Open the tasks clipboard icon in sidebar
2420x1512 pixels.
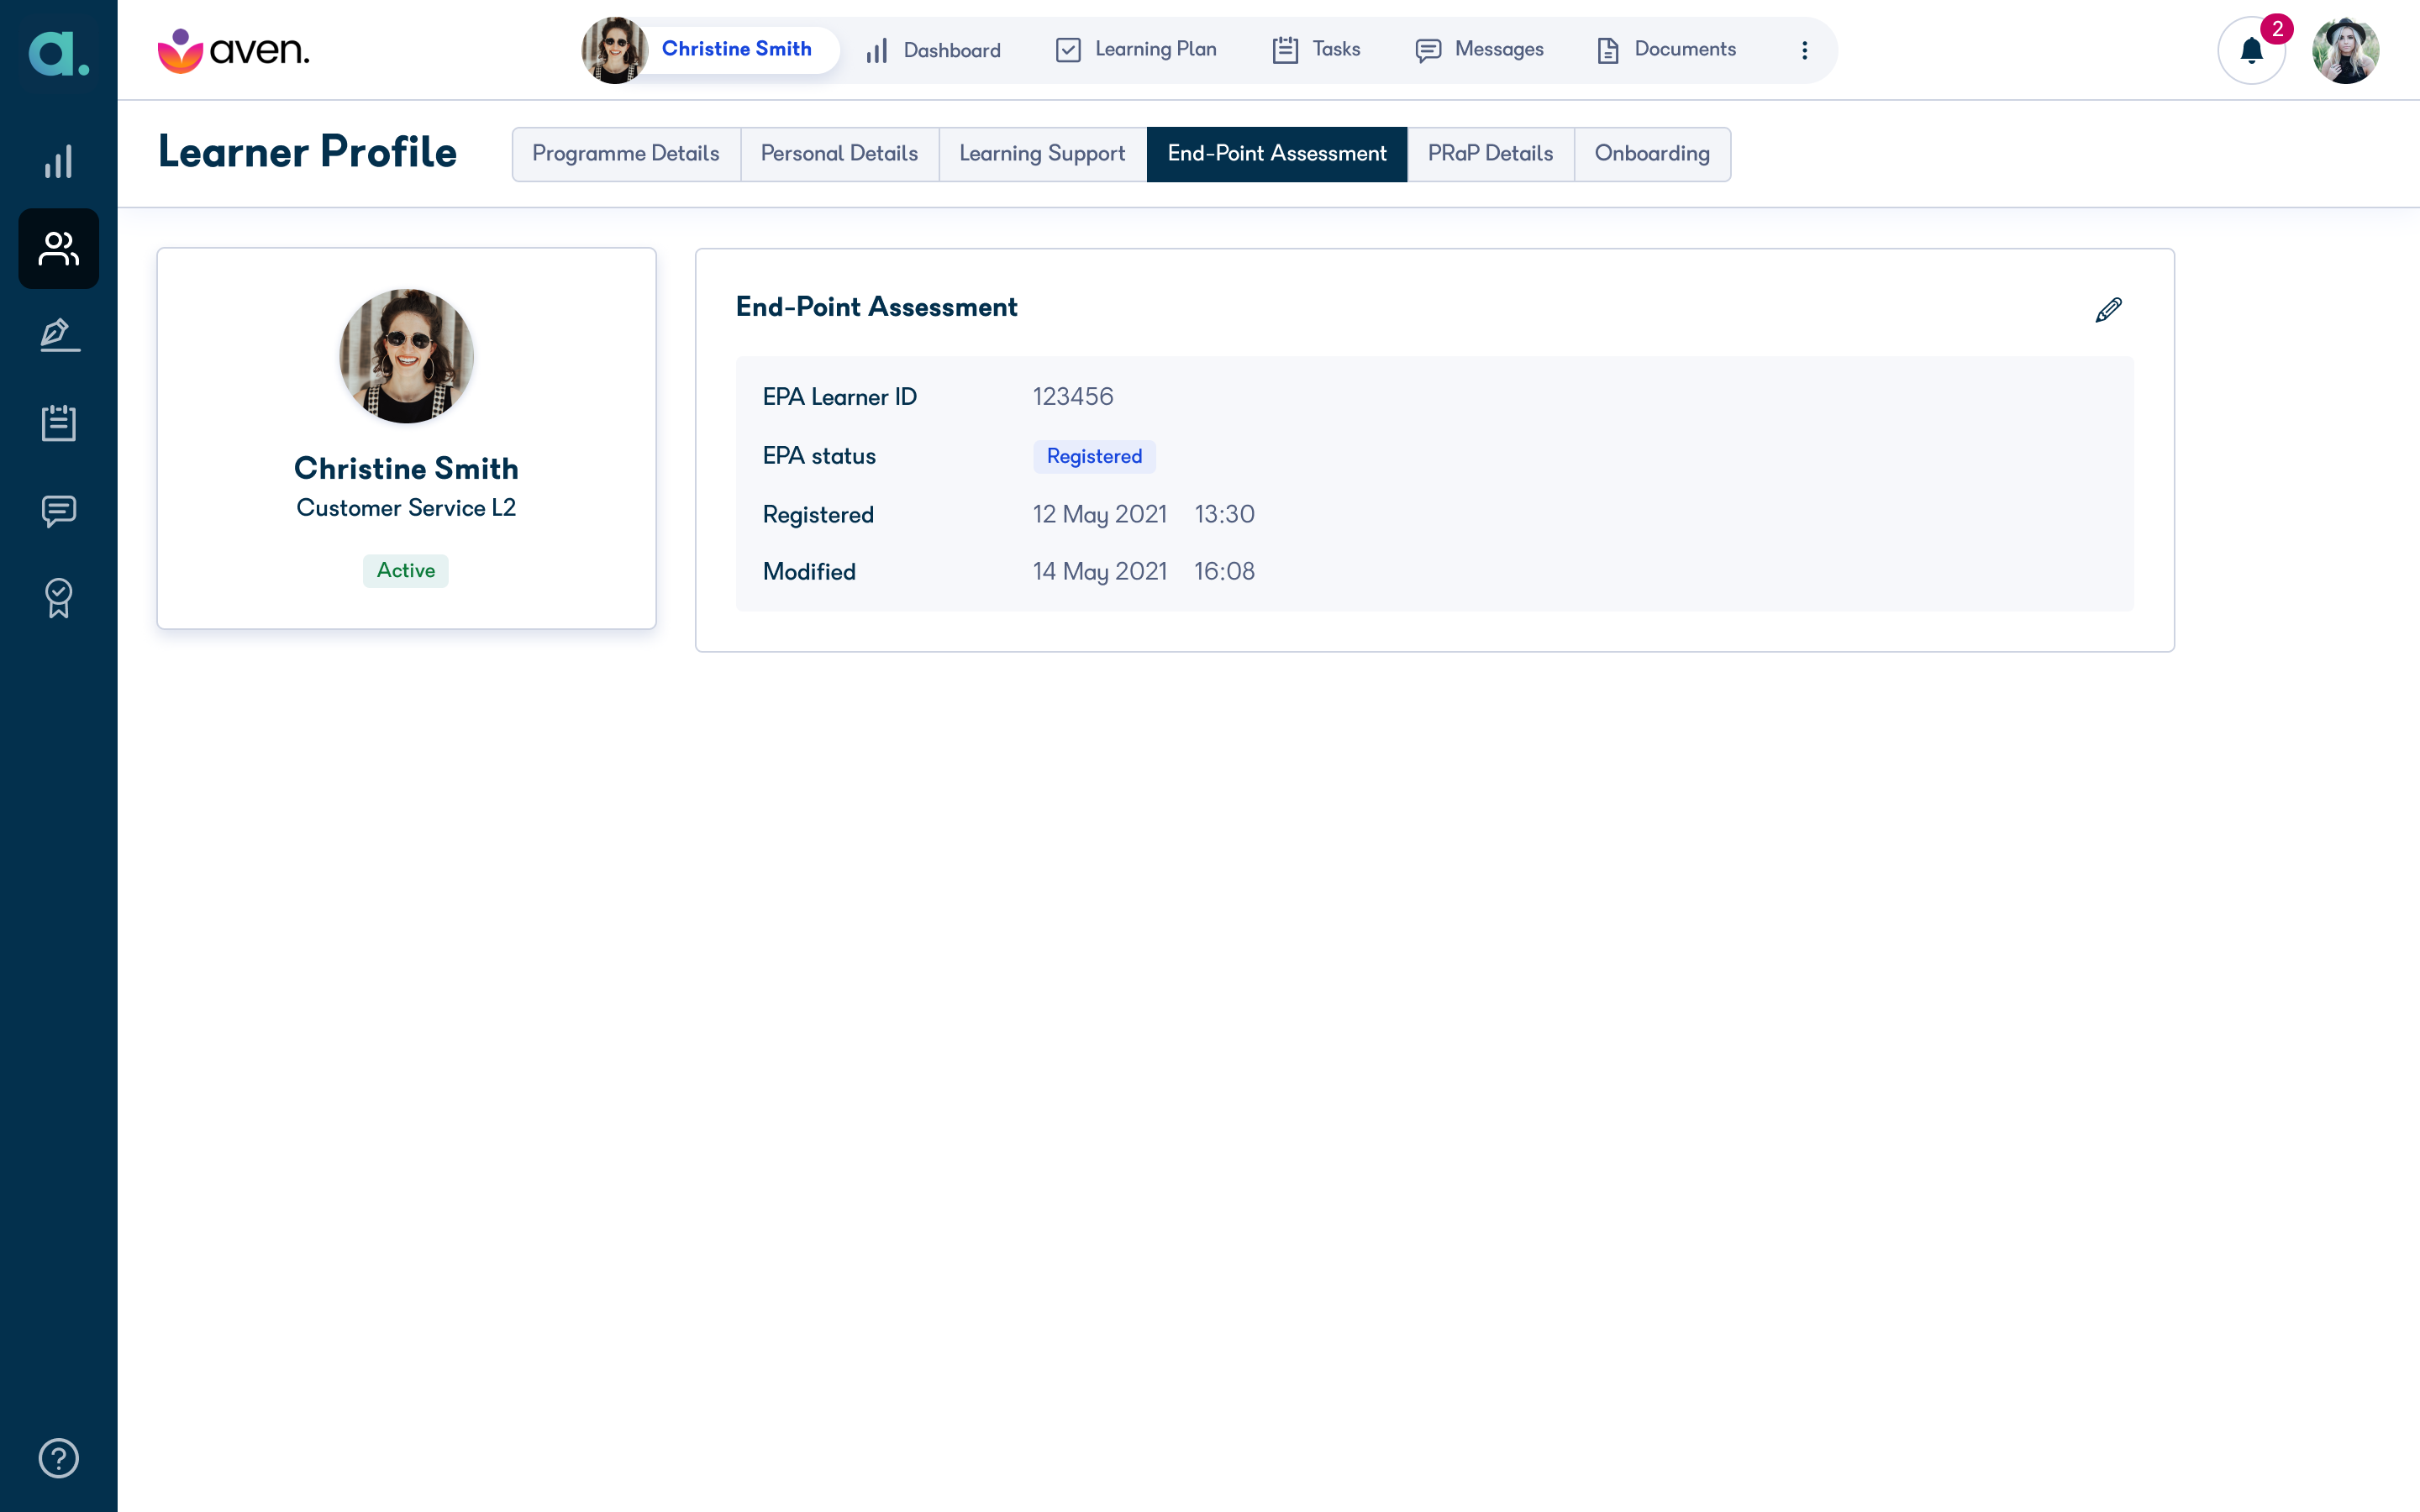(58, 422)
